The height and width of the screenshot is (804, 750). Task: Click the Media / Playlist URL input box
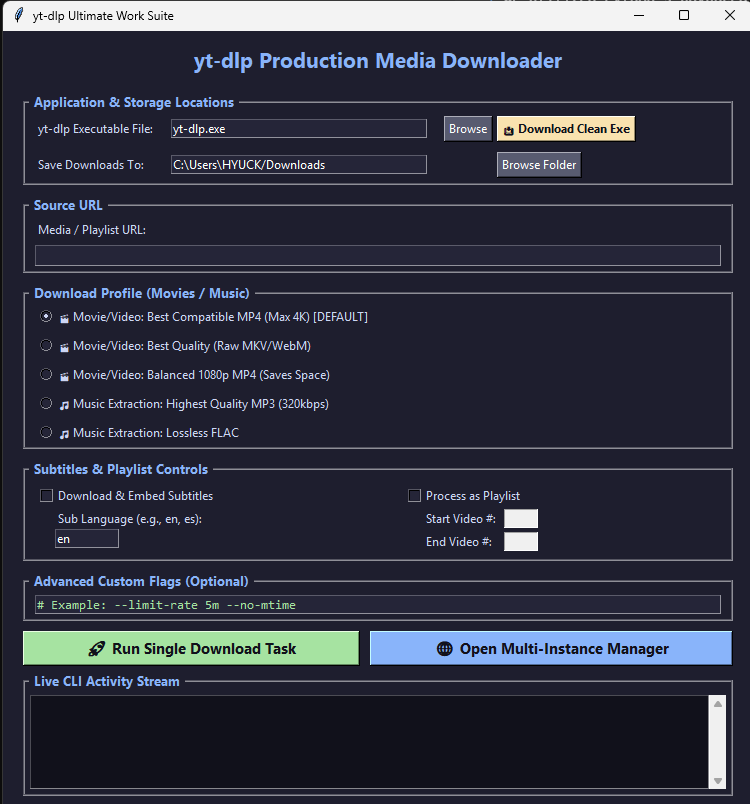click(x=378, y=255)
